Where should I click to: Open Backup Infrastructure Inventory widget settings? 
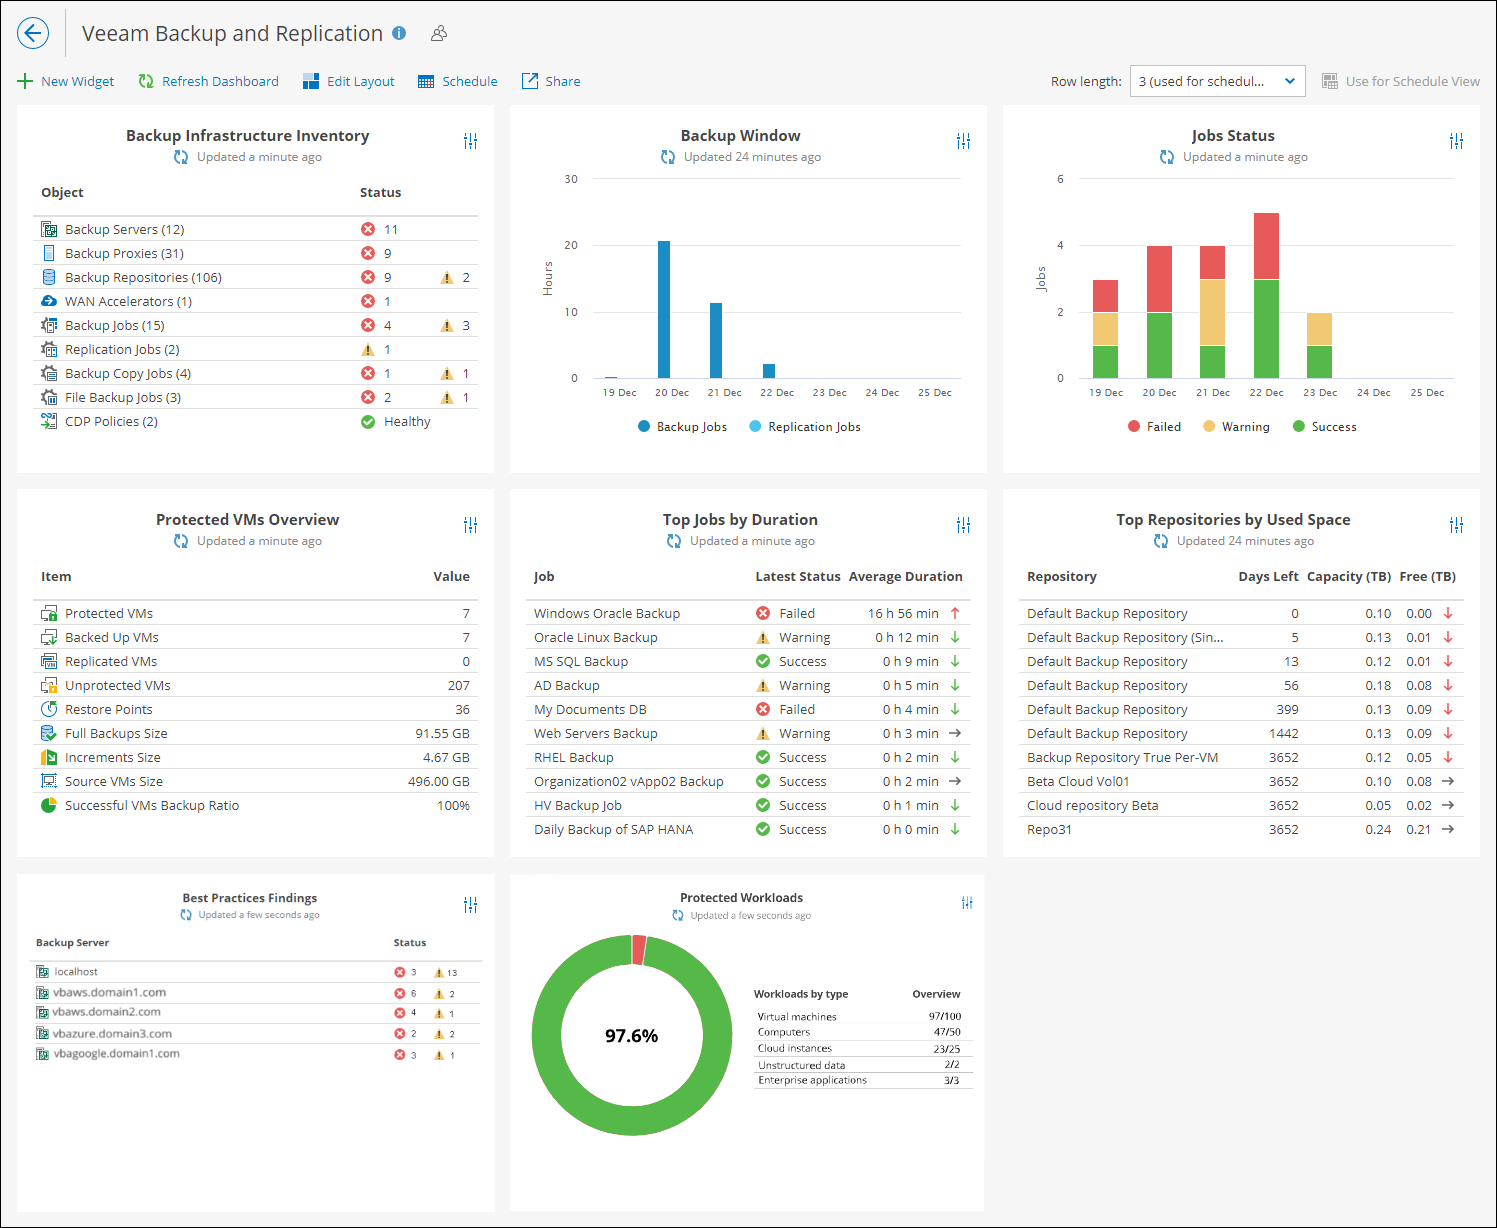[470, 141]
